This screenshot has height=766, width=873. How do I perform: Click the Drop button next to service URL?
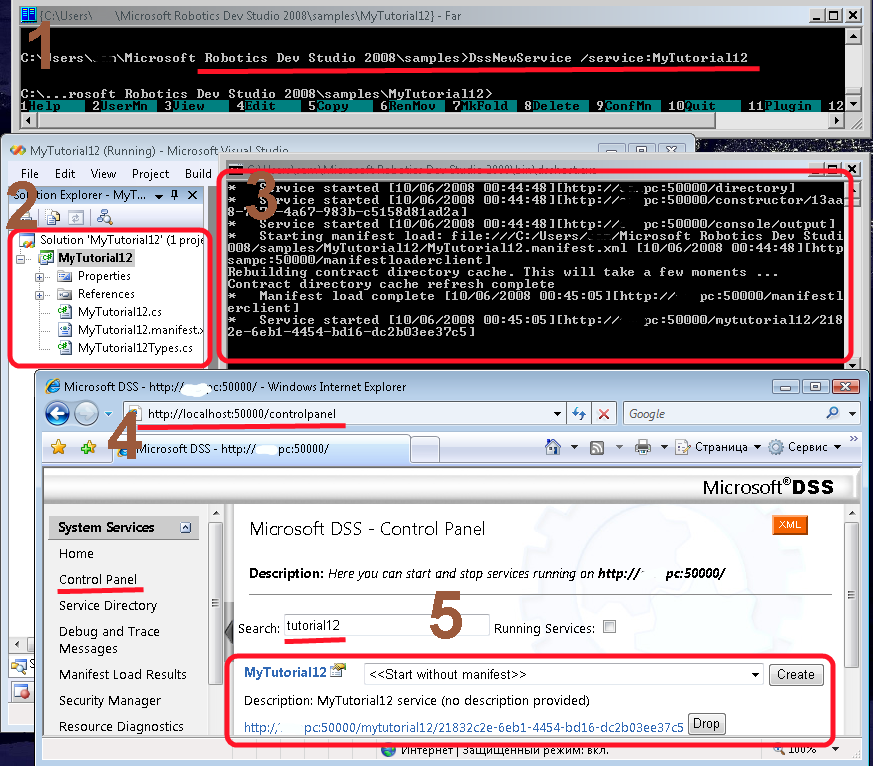pos(706,724)
